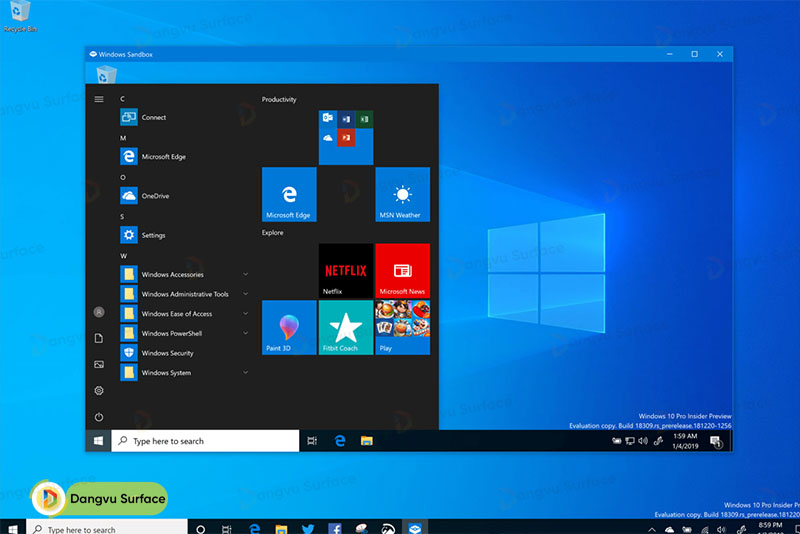Screen dimensions: 800x534
Task: Click the letter O header in the app list
Action: (x=122, y=177)
